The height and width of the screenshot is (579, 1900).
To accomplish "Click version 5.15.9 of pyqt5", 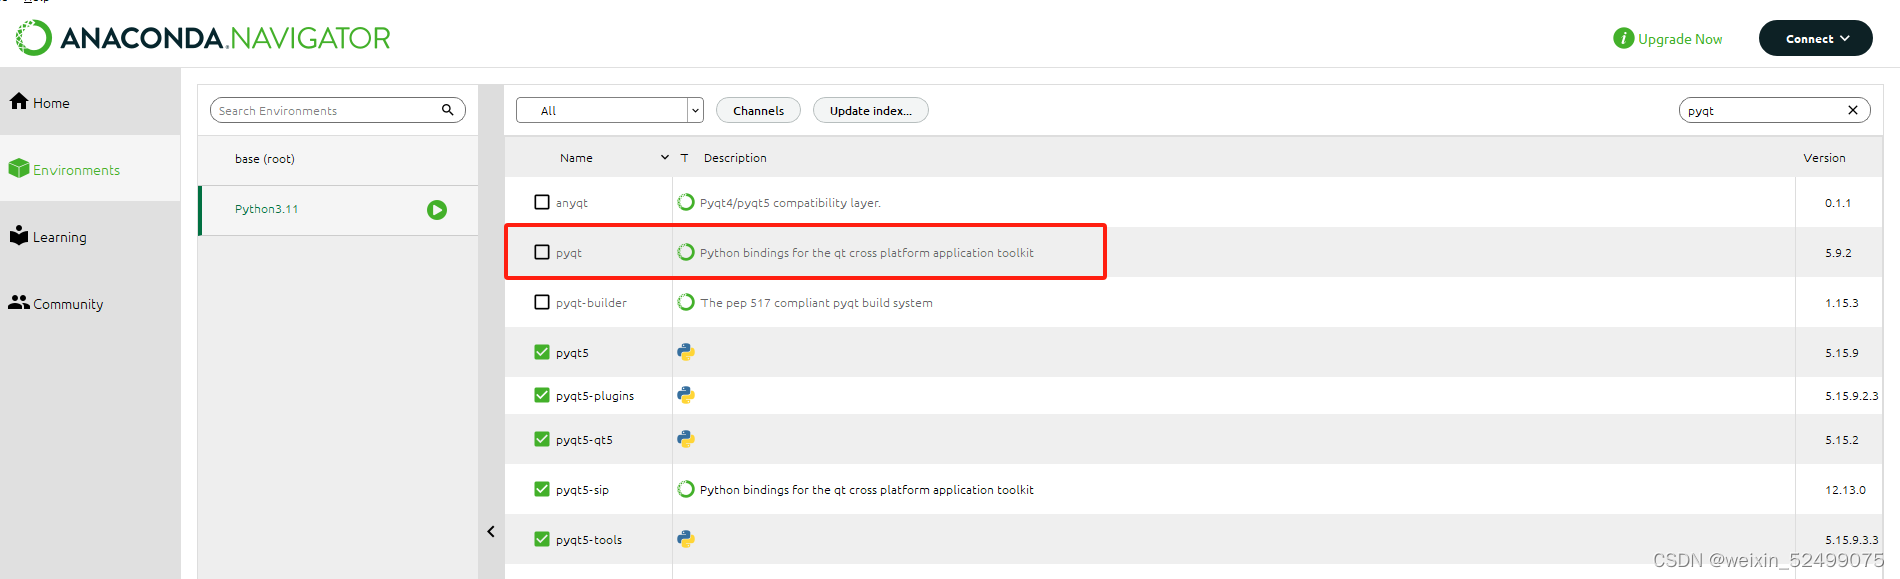I will click(1841, 353).
